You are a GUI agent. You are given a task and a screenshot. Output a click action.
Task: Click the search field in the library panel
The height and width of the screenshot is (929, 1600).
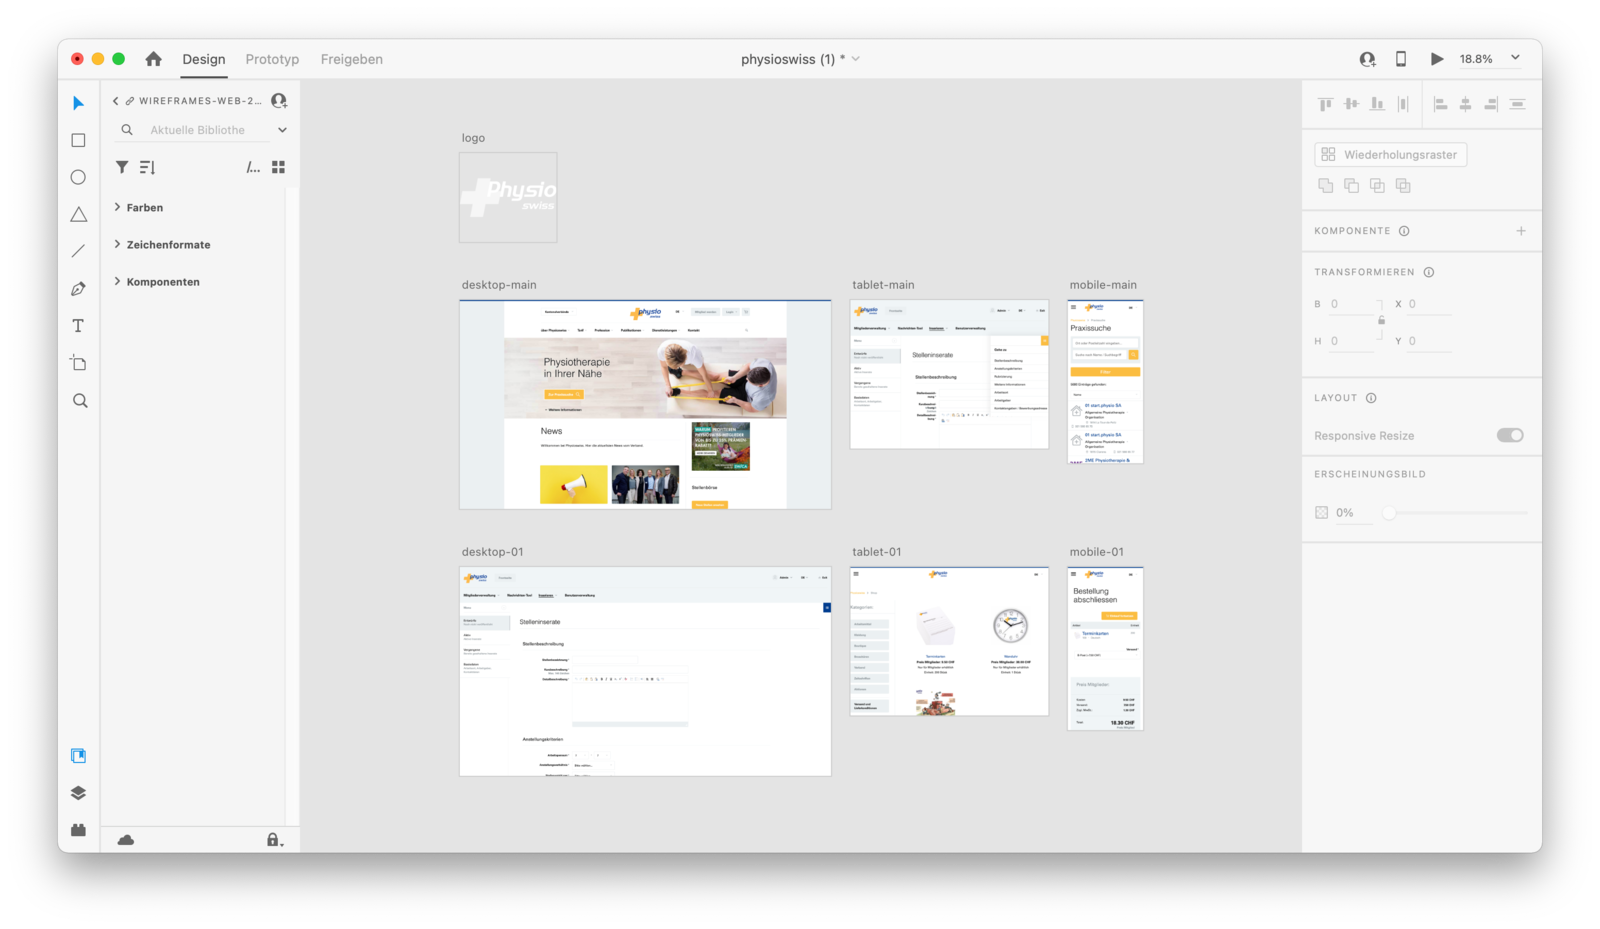196,129
